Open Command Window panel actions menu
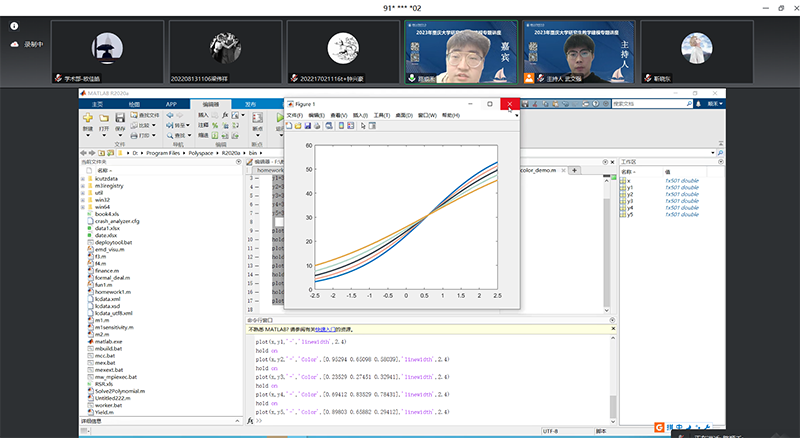This screenshot has height=438, width=800. pos(612,320)
